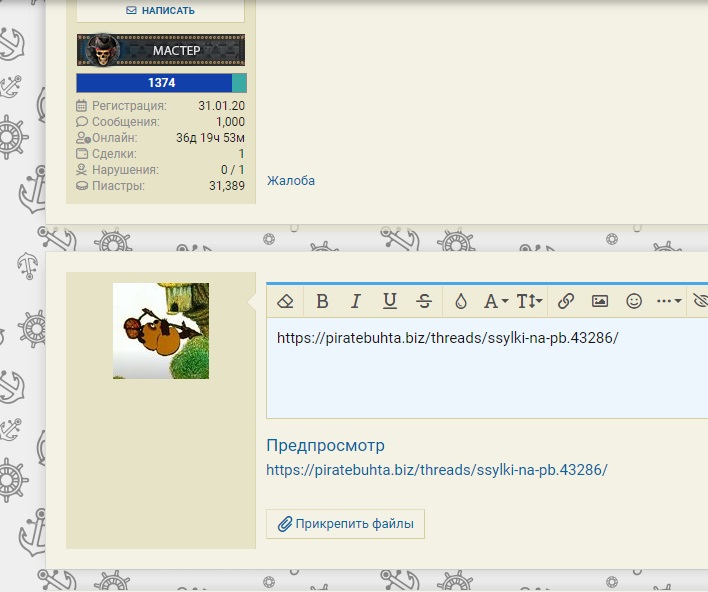The width and height of the screenshot is (708, 592).
Task: Click the coin icon beside Пиастры
Action: pyautogui.click(x=82, y=186)
